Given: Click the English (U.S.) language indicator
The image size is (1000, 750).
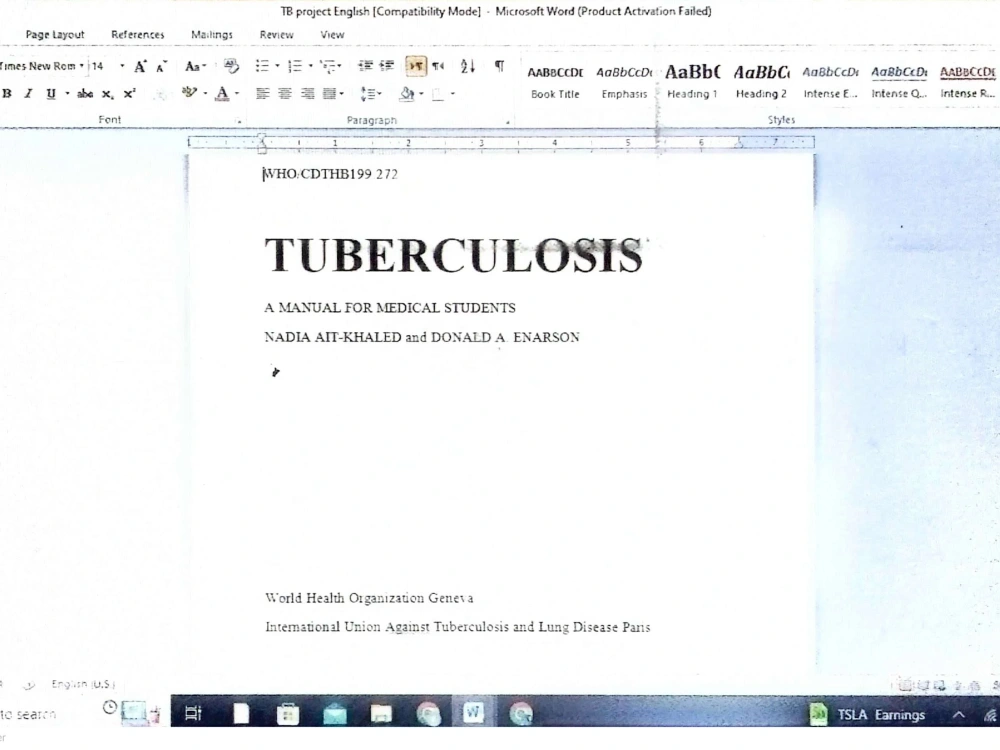Looking at the screenshot, I should click(x=83, y=684).
